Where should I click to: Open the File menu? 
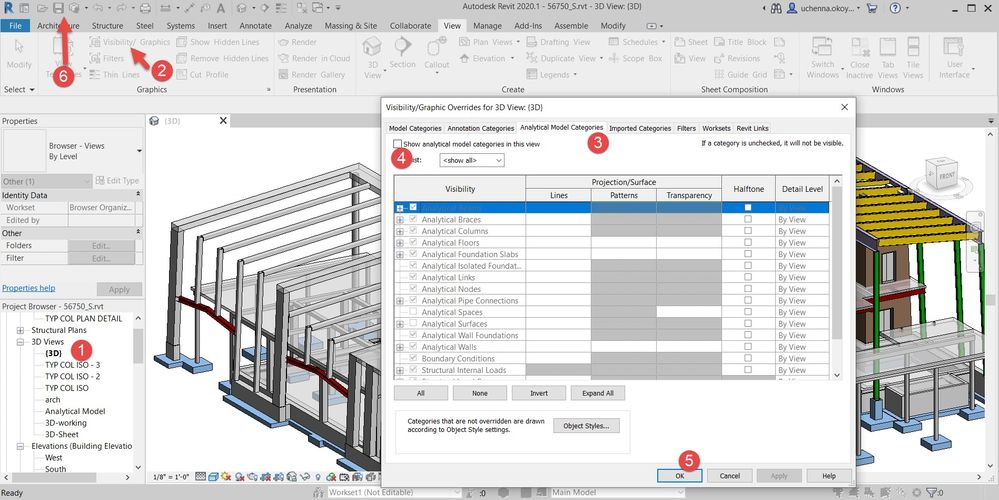pos(15,25)
